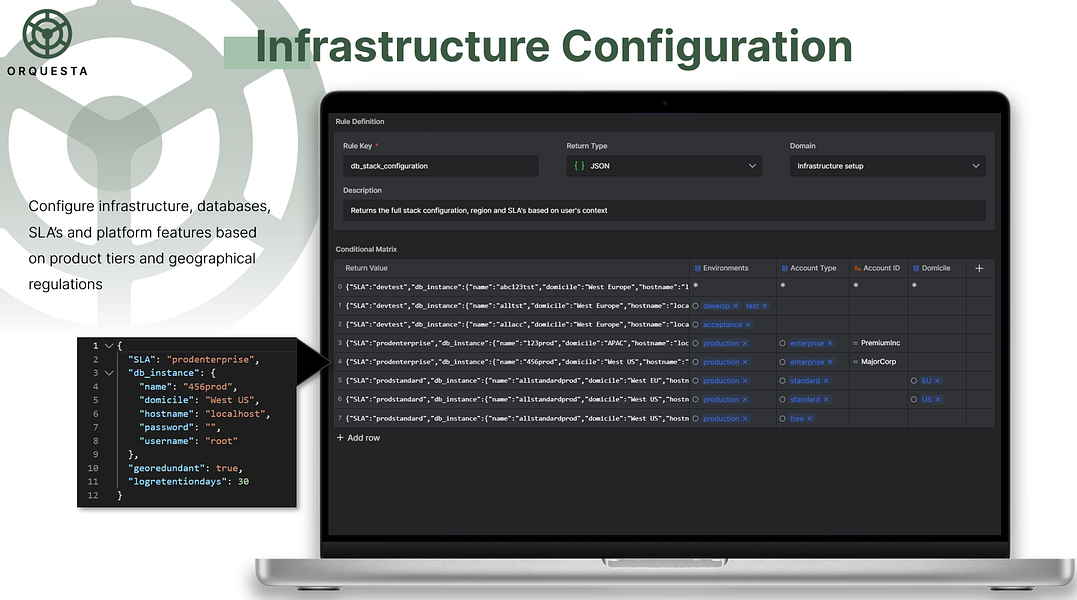
Task: Remove the standard tag in row 6
Action: [x=826, y=400]
